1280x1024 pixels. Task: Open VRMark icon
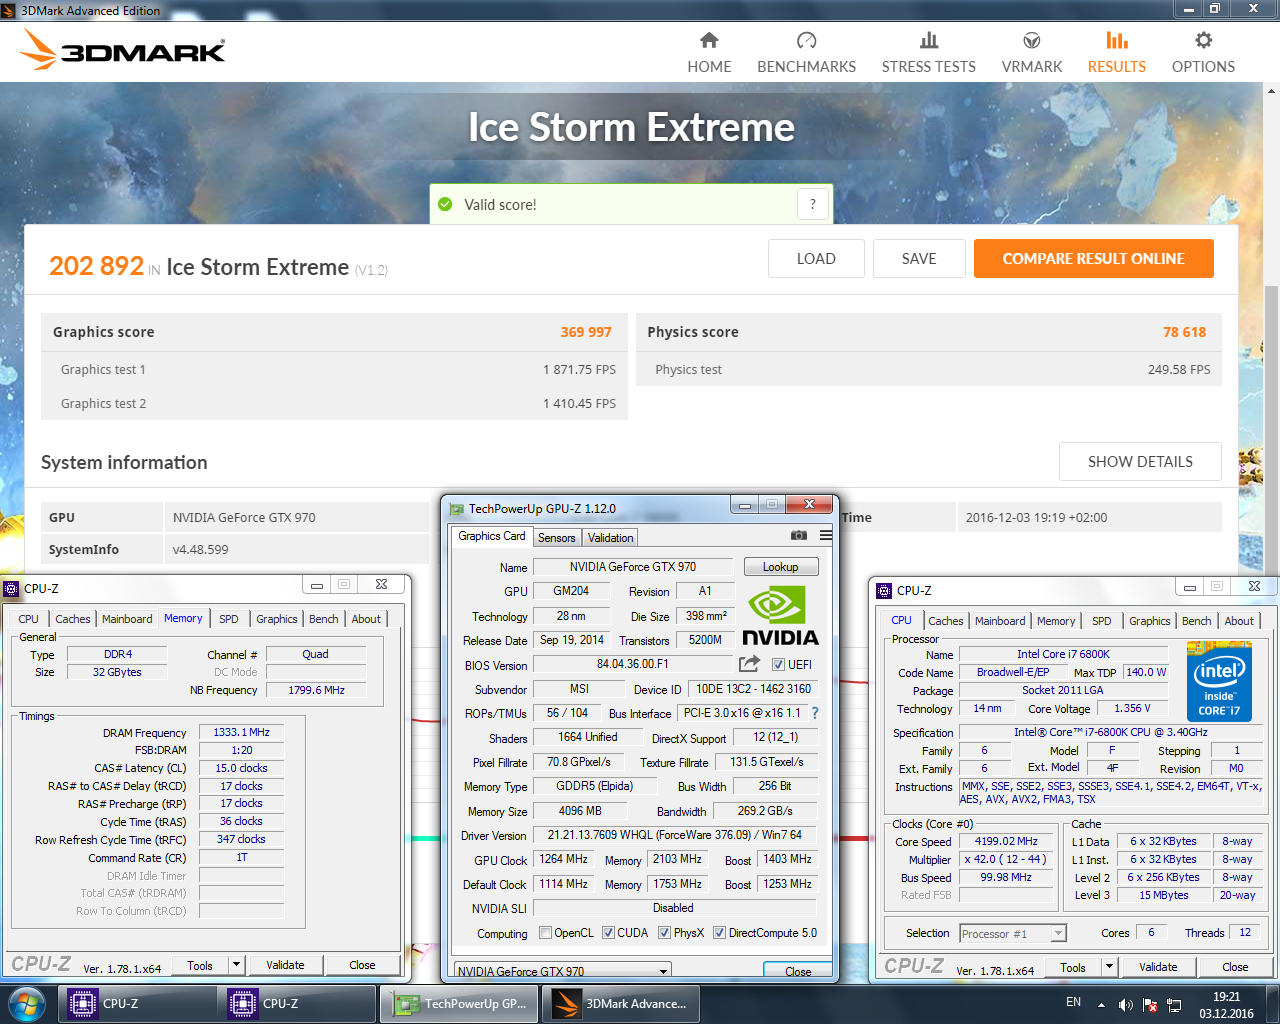click(x=1032, y=40)
